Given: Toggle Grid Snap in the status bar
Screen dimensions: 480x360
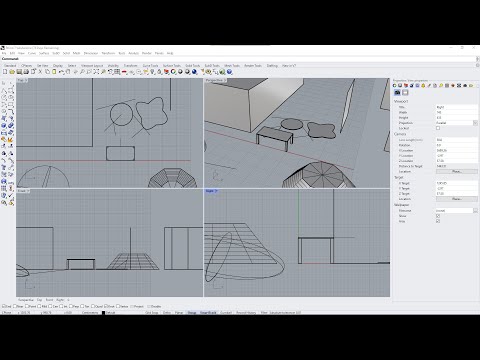Looking at the screenshot, I should tap(152, 313).
